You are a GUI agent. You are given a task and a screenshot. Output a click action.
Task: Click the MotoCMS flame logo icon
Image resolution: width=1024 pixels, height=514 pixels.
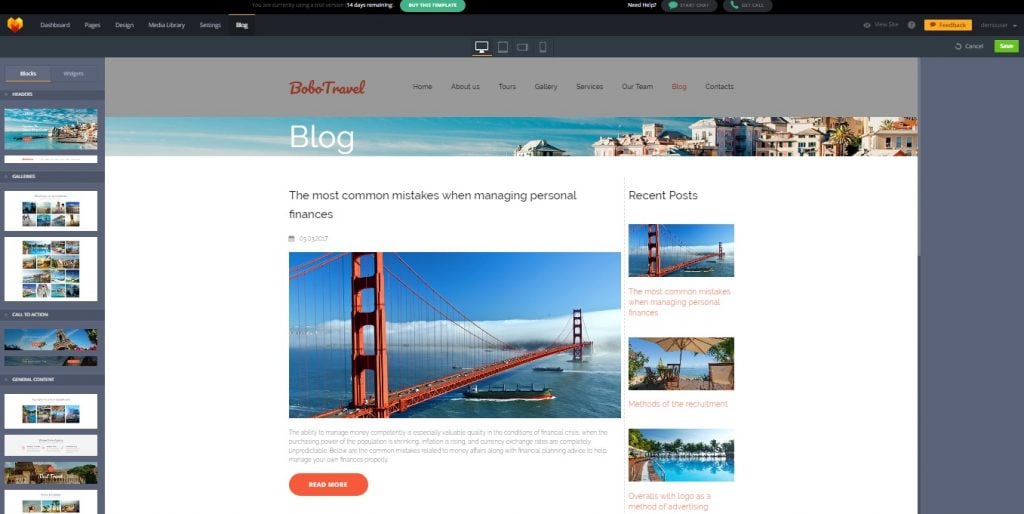14,25
